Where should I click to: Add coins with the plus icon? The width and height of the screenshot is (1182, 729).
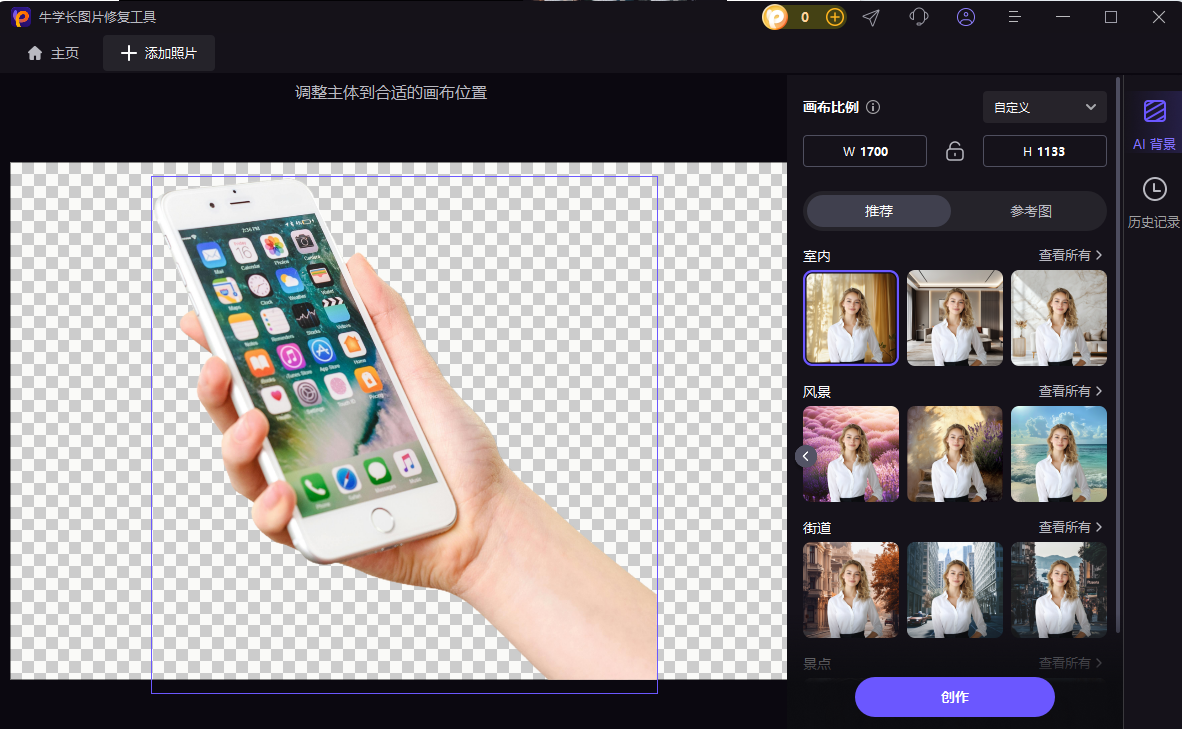point(834,17)
